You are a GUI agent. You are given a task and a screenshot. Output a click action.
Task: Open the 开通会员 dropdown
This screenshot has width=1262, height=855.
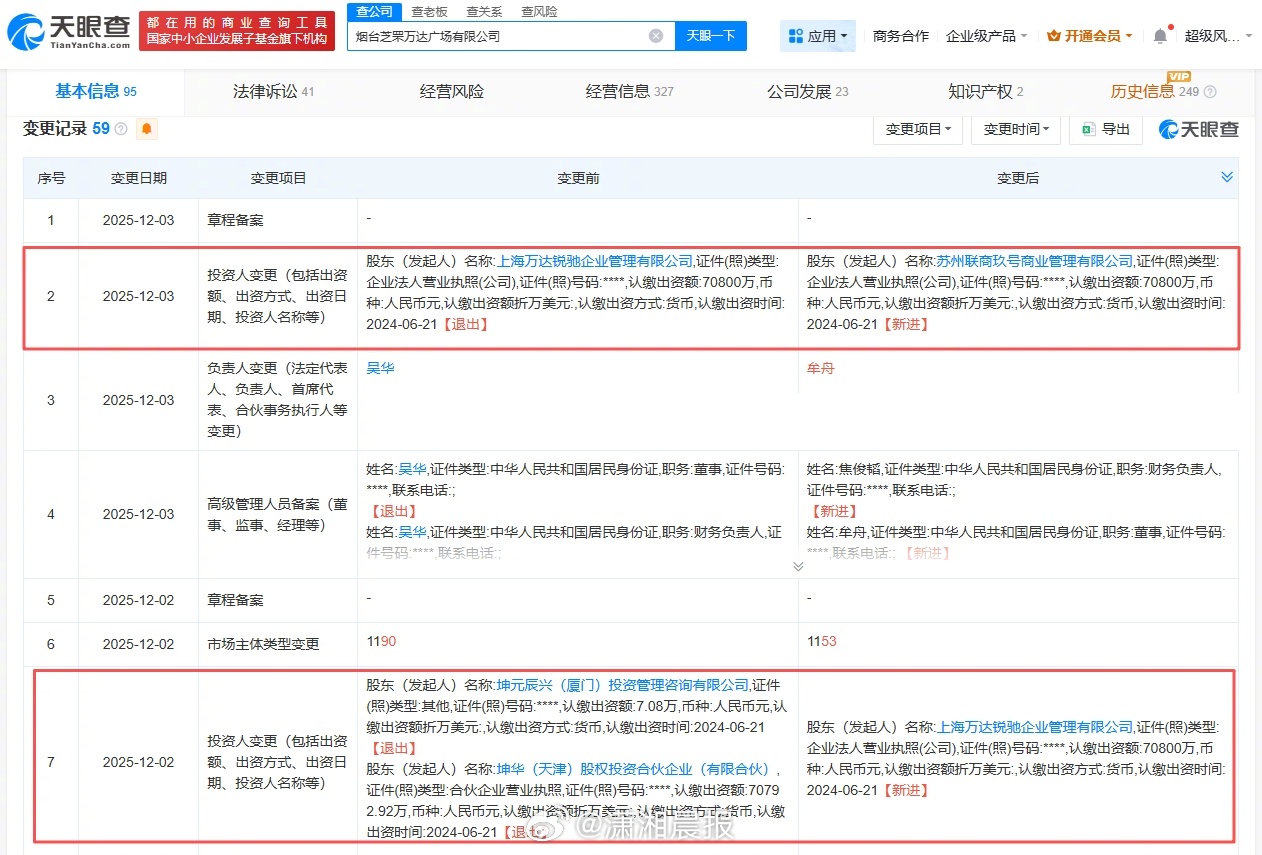point(1089,36)
